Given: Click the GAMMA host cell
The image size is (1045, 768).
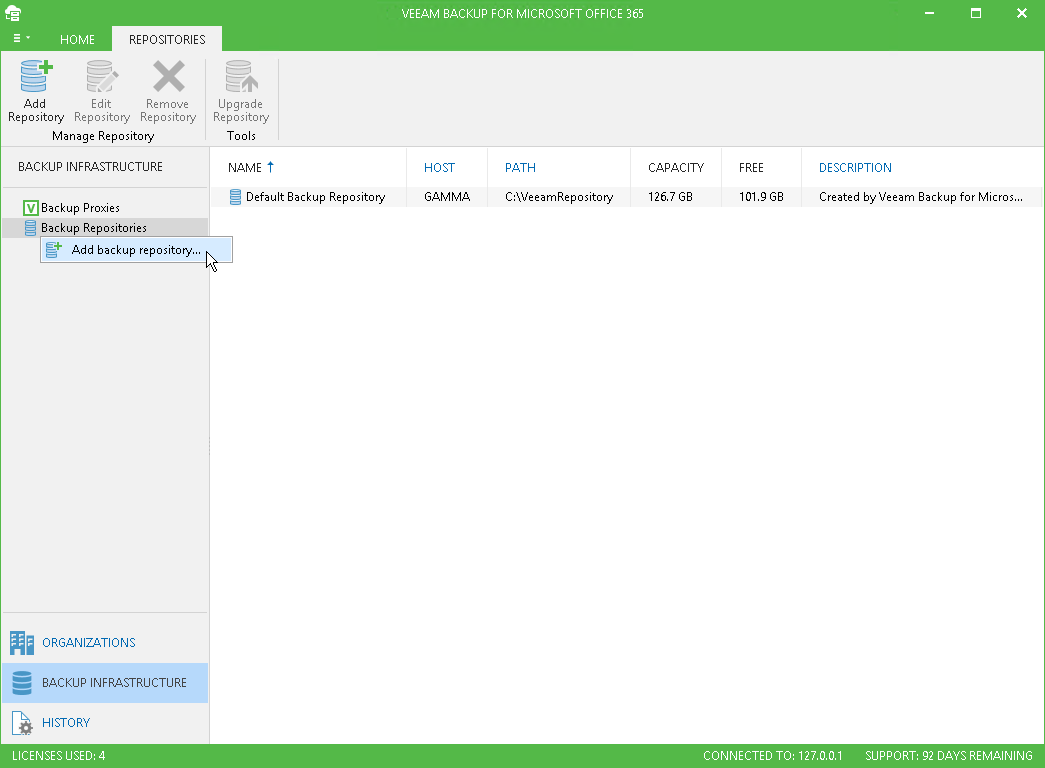Looking at the screenshot, I should [x=447, y=197].
